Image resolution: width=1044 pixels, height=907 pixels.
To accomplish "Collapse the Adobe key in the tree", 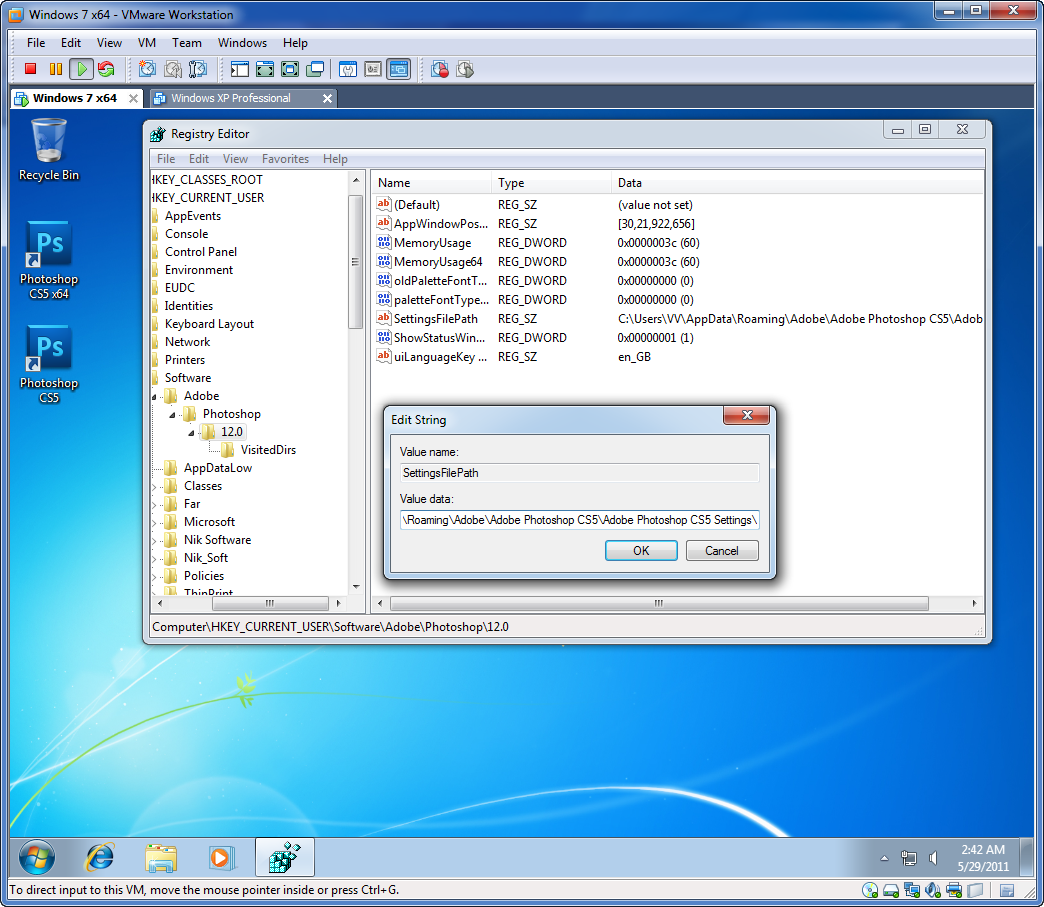I will (154, 397).
